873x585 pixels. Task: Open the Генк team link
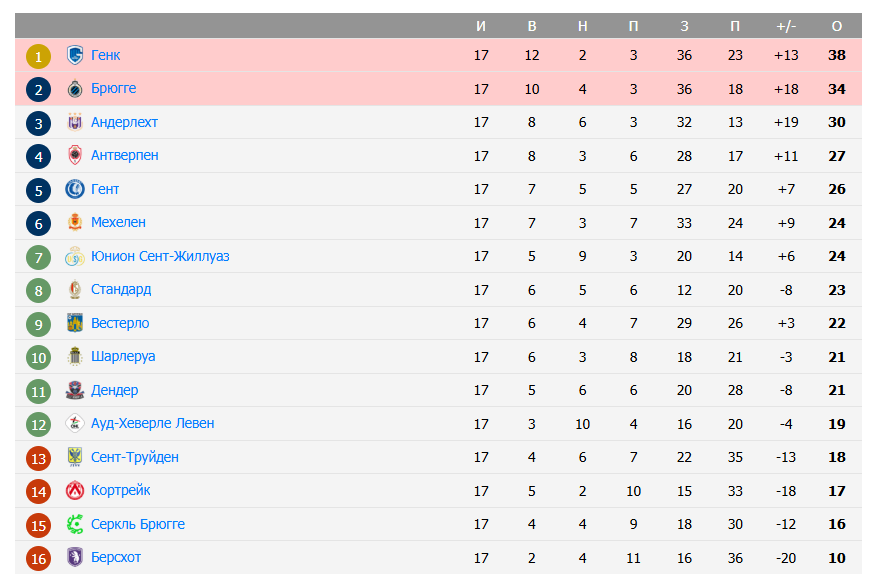point(105,56)
